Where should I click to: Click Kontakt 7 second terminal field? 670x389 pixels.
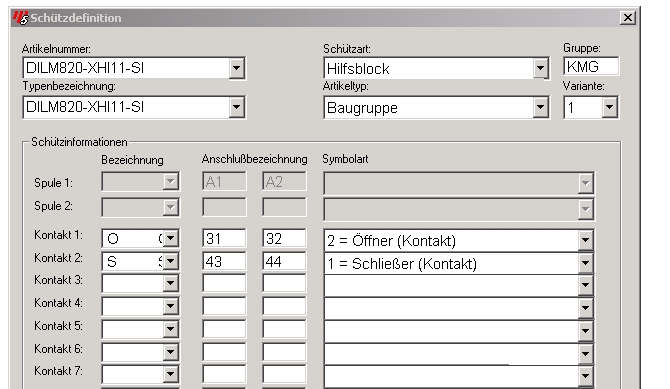click(284, 374)
